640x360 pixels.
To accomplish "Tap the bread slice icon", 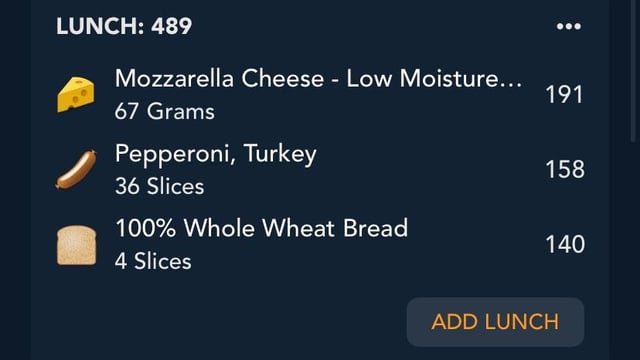I will [x=76, y=245].
